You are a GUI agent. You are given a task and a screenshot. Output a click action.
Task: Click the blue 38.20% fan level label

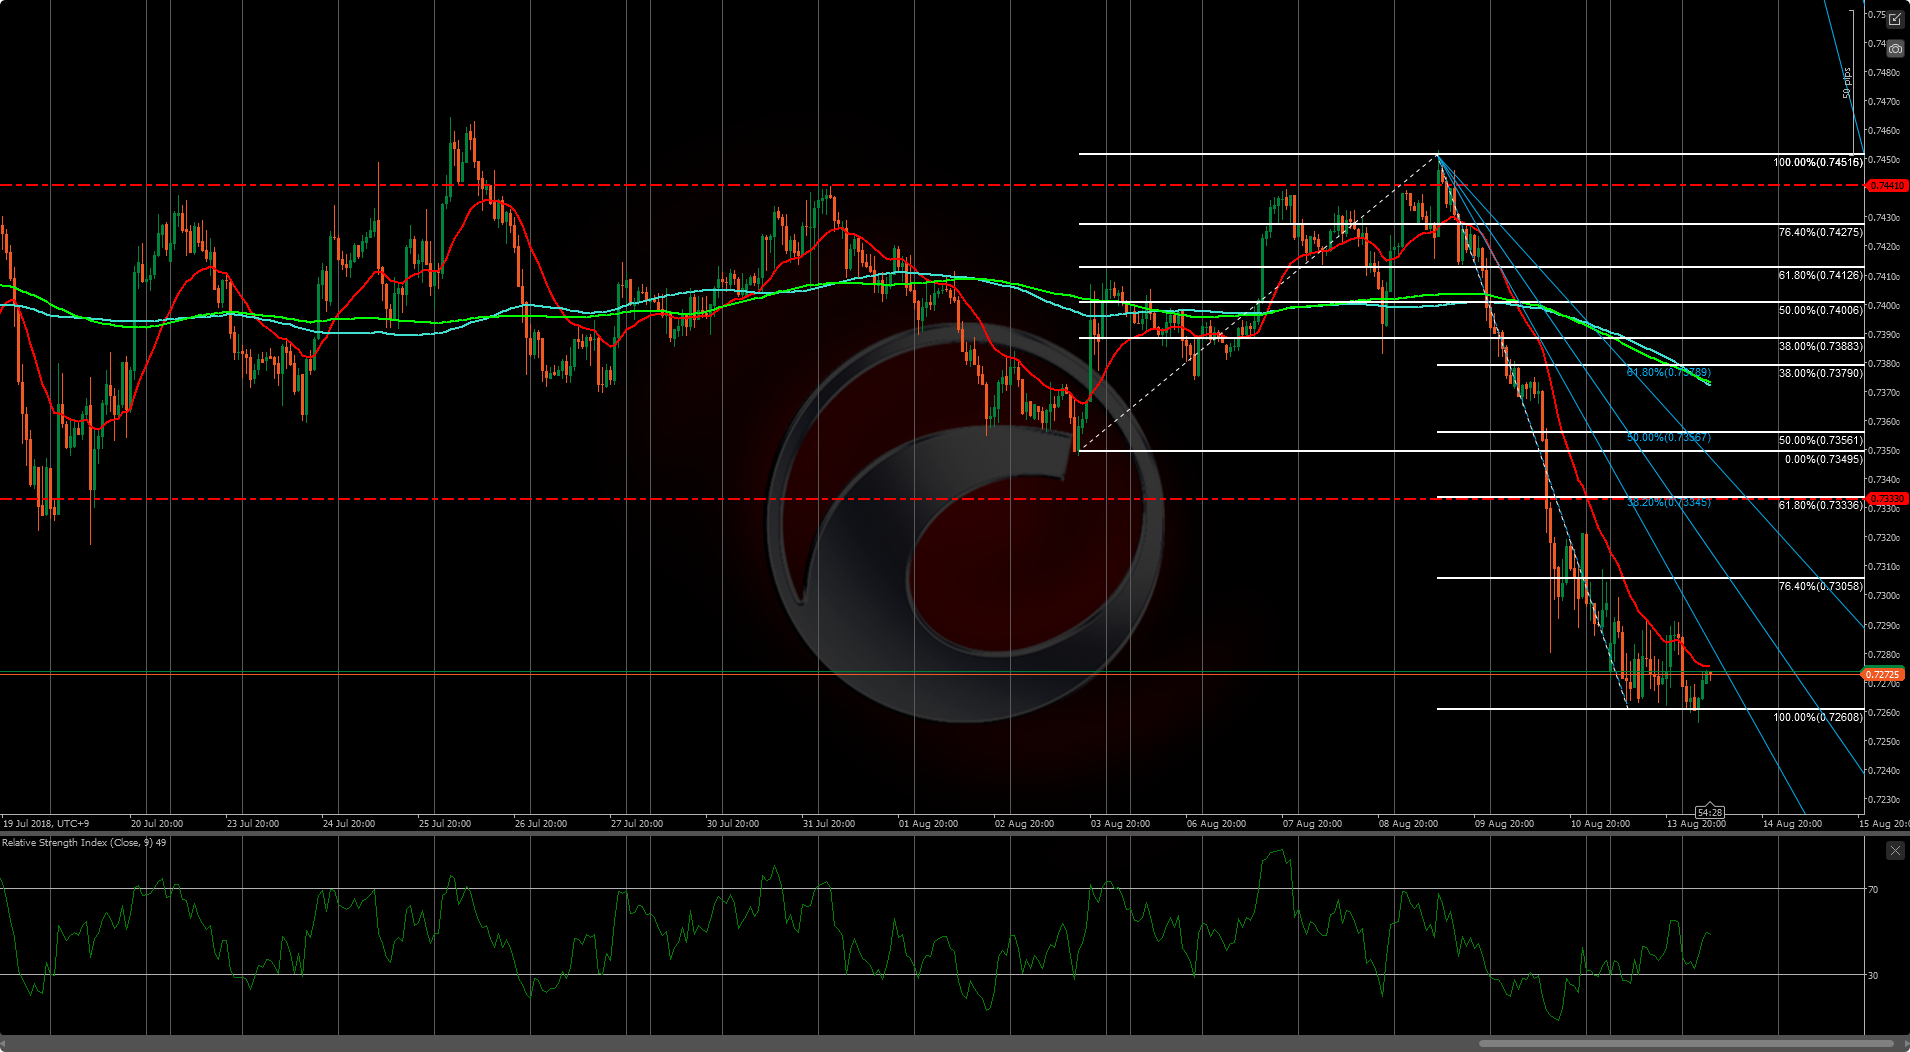pos(1668,502)
